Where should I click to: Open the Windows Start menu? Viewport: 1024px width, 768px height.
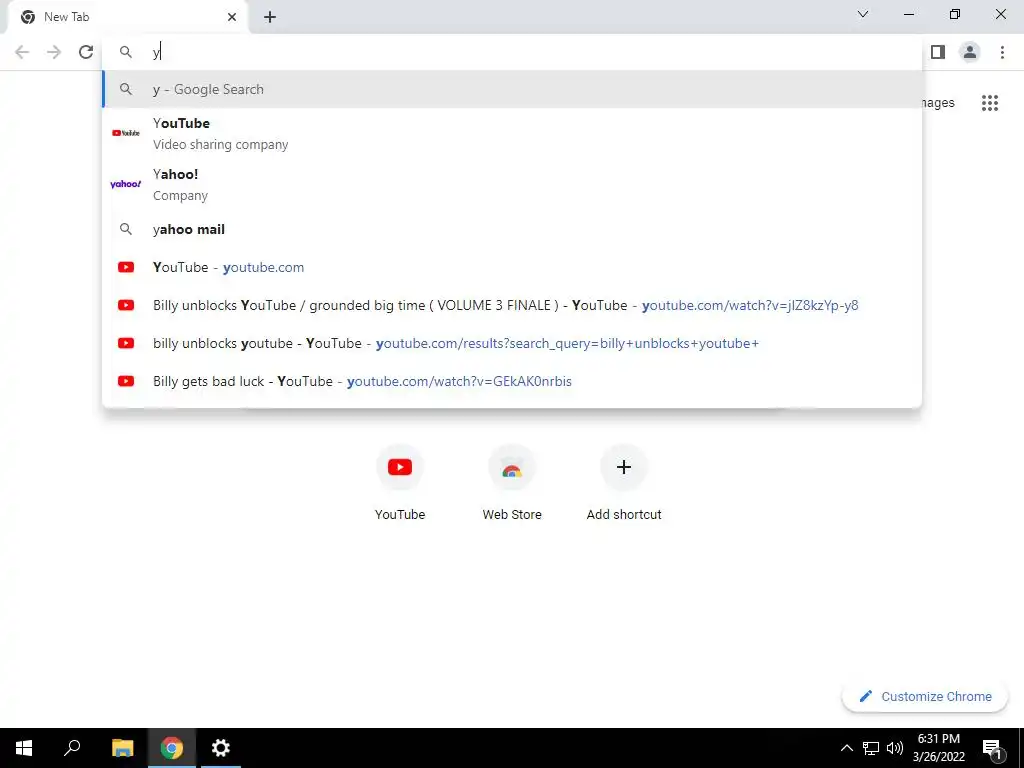pyautogui.click(x=24, y=748)
